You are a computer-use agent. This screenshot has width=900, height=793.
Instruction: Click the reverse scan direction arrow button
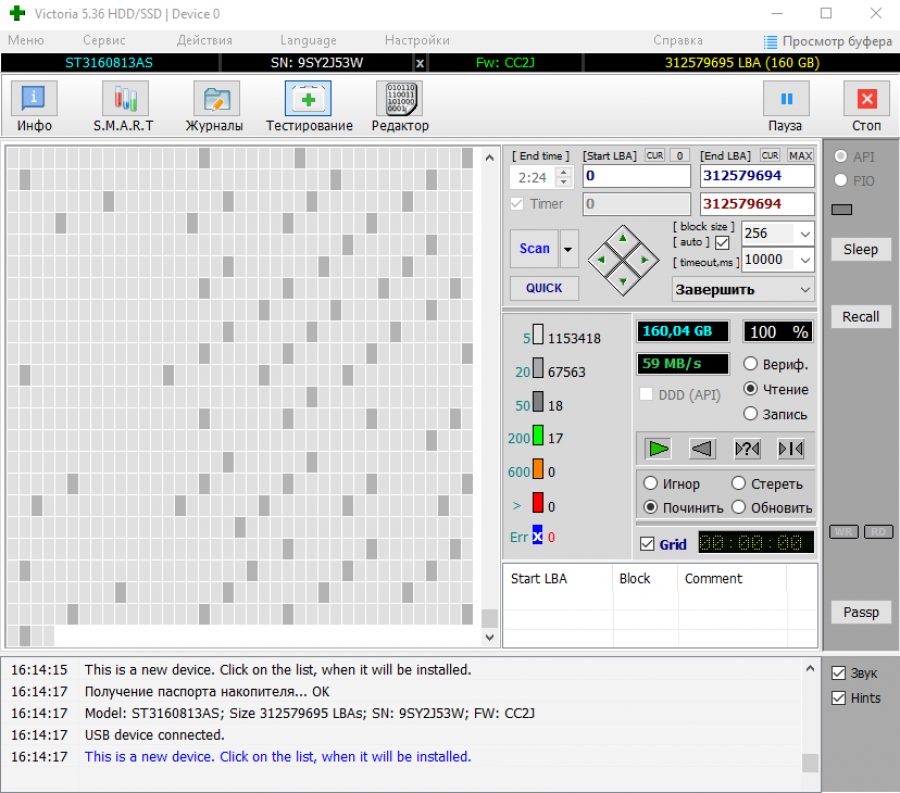[x=702, y=448]
